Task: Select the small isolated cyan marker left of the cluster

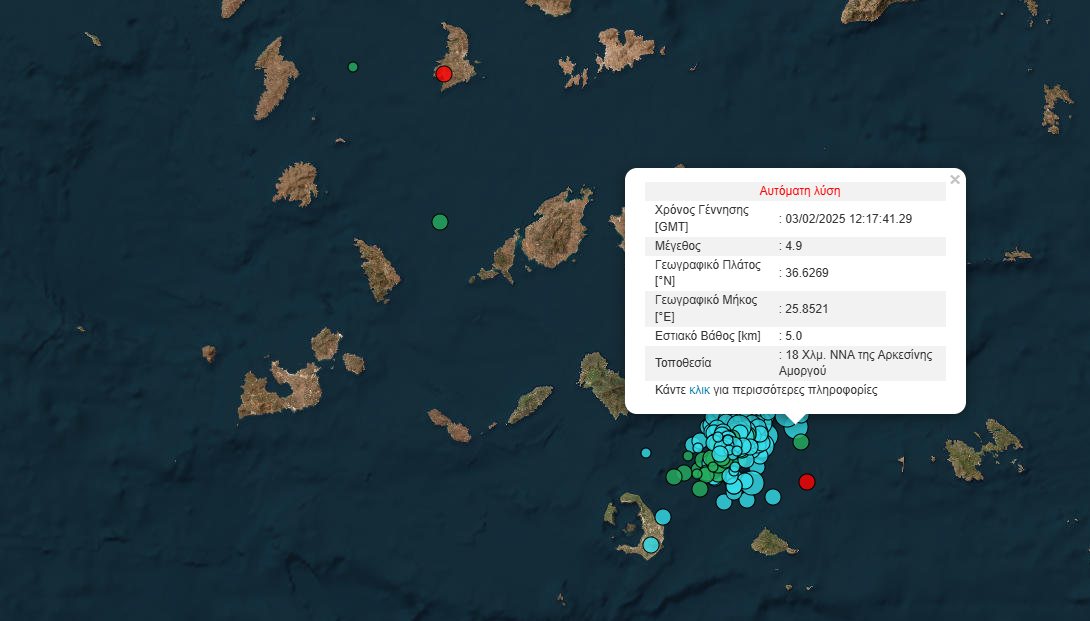Action: pos(646,453)
